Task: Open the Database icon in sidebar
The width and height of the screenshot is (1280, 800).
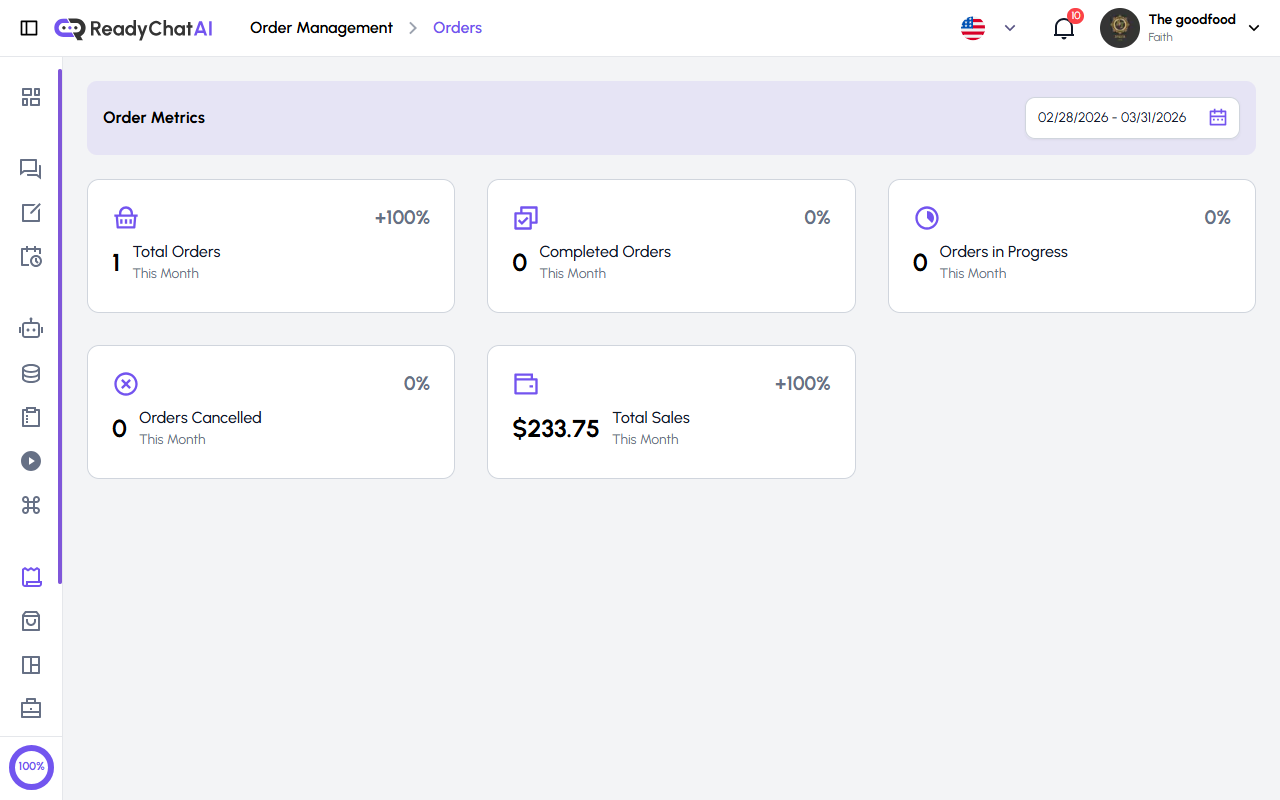Action: click(x=31, y=373)
